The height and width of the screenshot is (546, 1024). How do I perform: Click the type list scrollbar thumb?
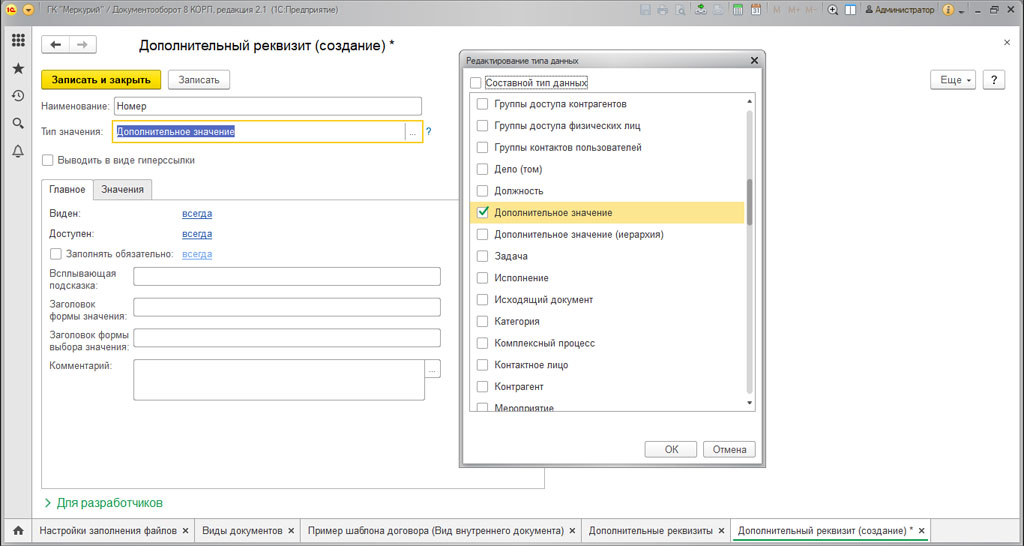[749, 202]
